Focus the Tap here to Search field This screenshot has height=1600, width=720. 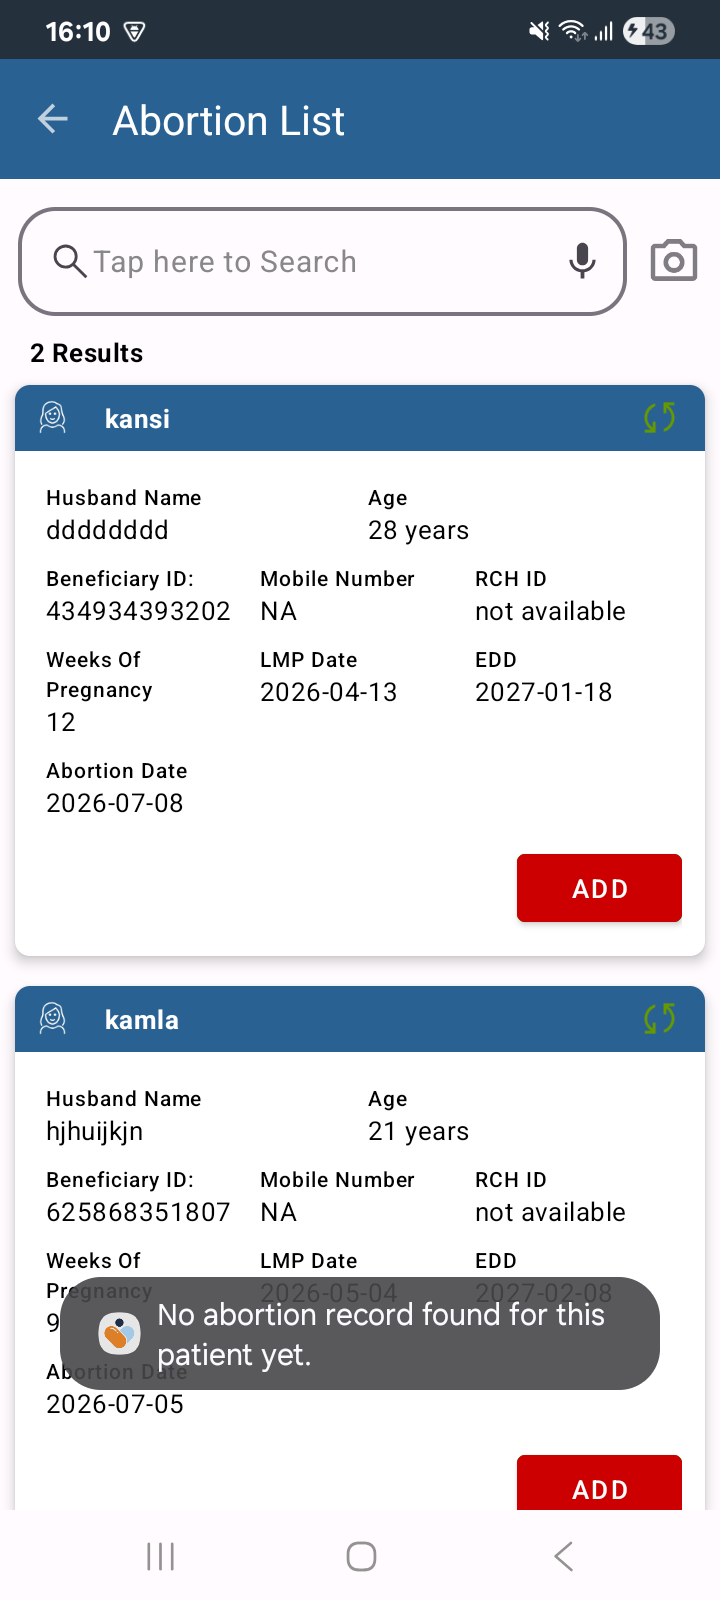tap(322, 261)
